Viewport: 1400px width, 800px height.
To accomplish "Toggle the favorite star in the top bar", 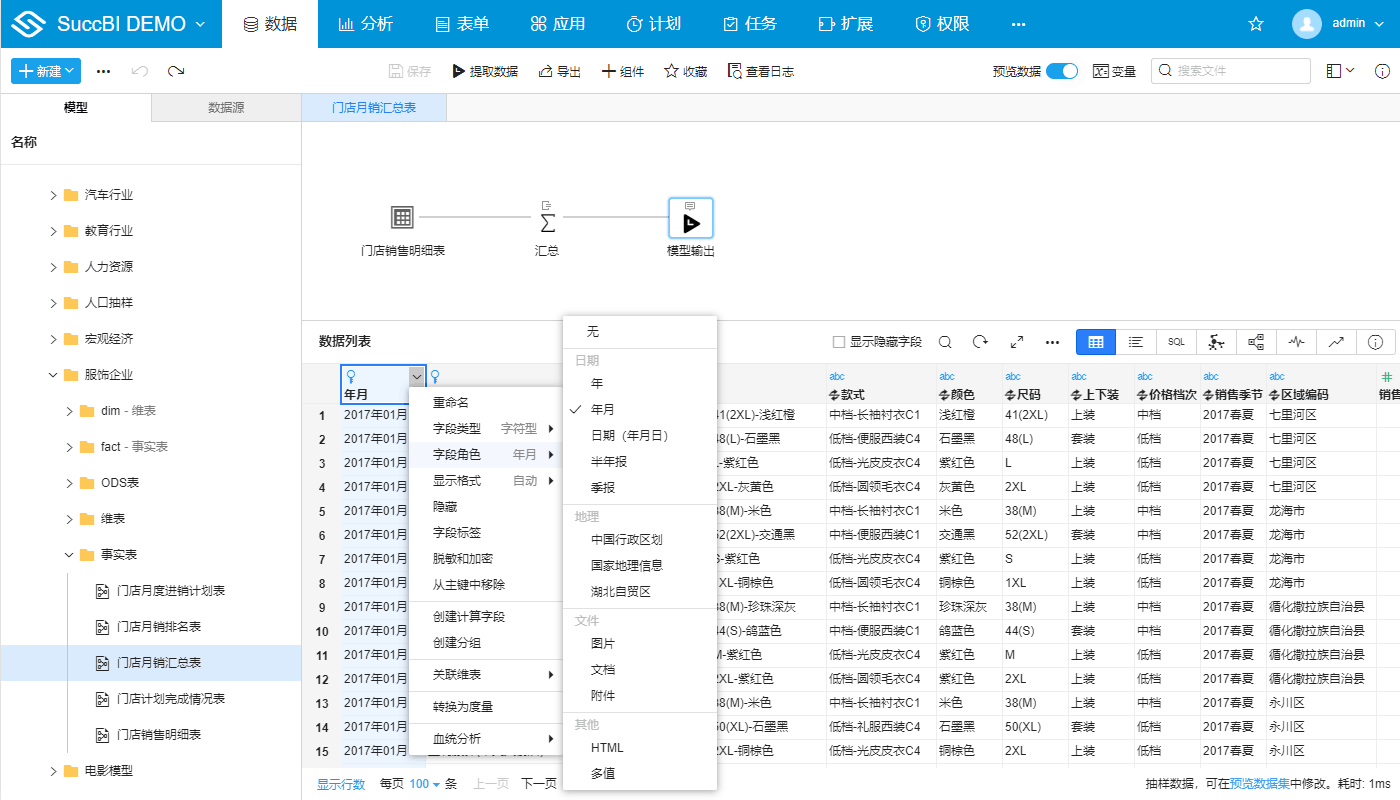I will point(1256,23).
